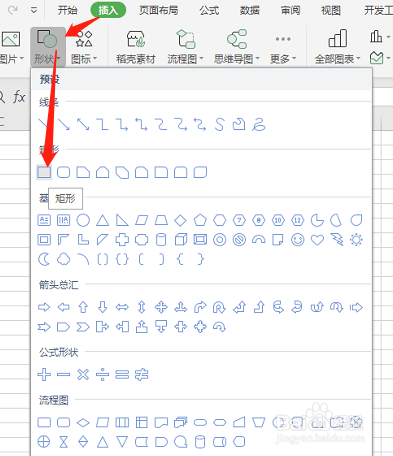Screen dimensions: 393x456
Task: Expand the 形状 shapes dropdown button
Action: [x=47, y=47]
